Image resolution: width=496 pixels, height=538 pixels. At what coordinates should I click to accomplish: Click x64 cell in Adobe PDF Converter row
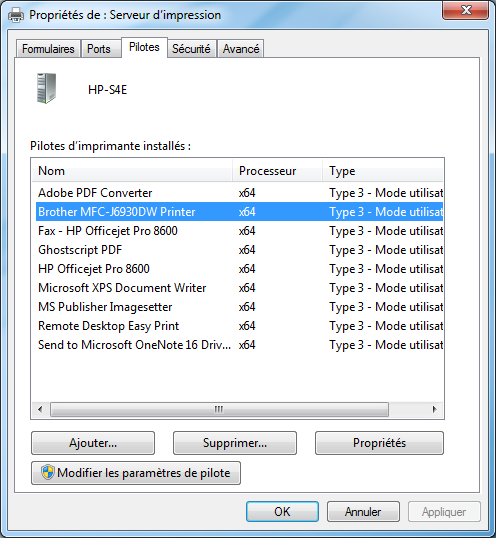coord(247,193)
